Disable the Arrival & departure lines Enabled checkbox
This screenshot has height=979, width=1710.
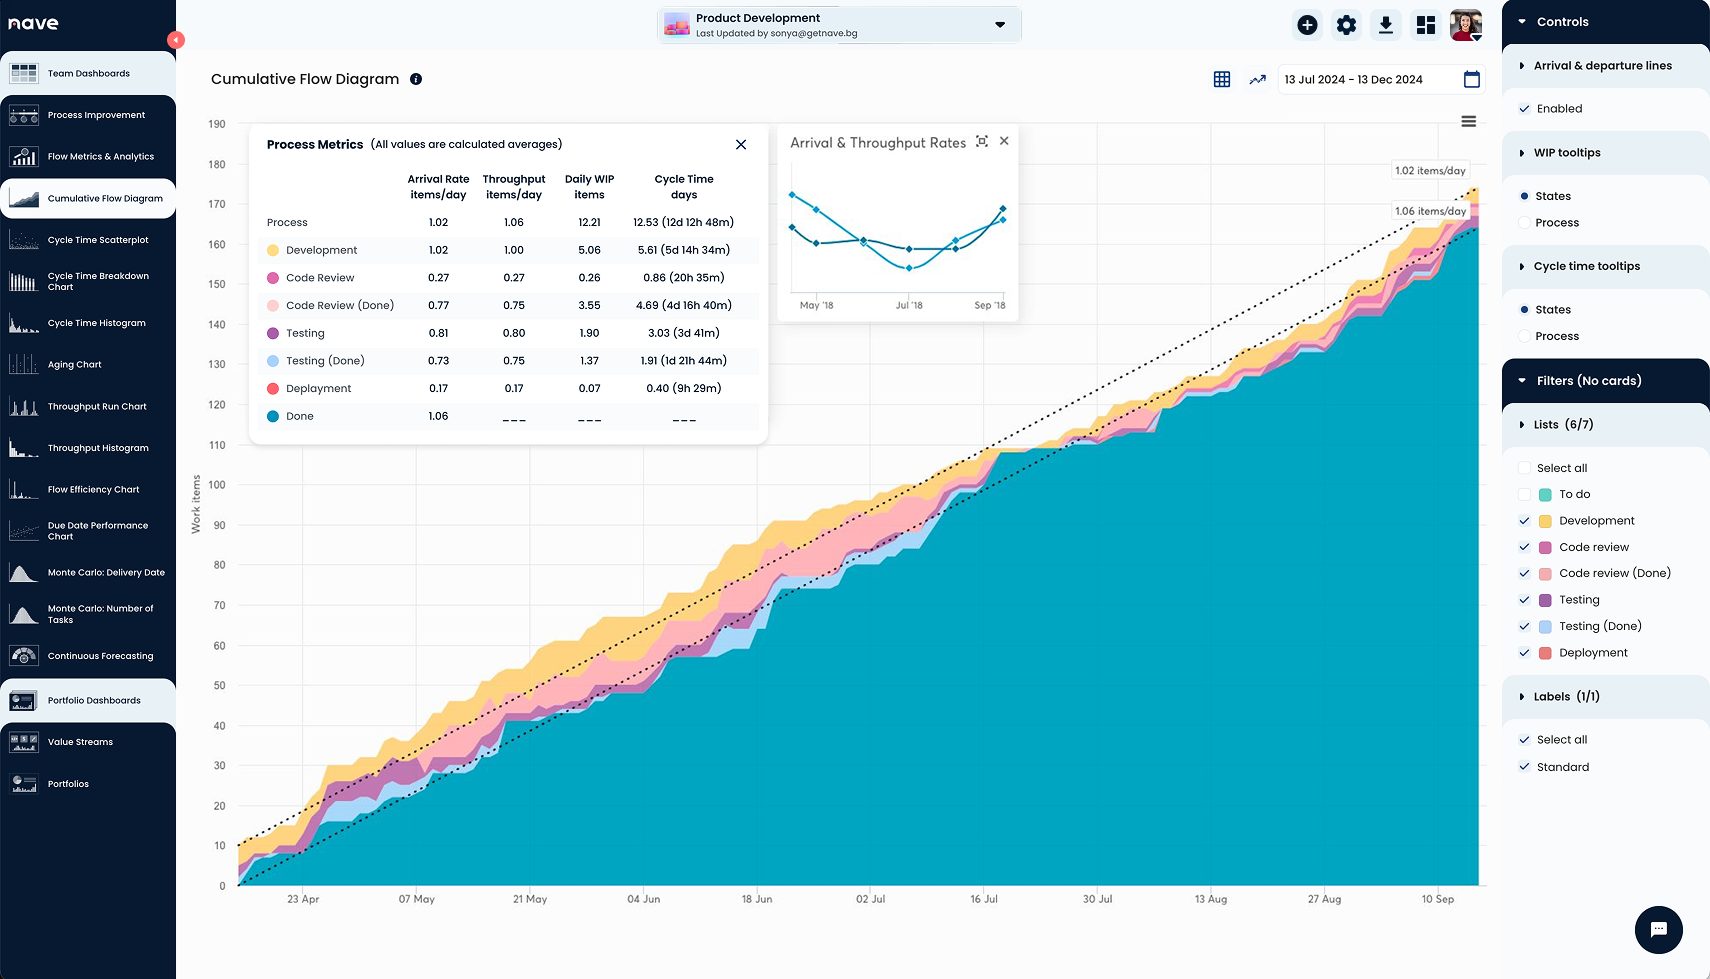tap(1524, 108)
